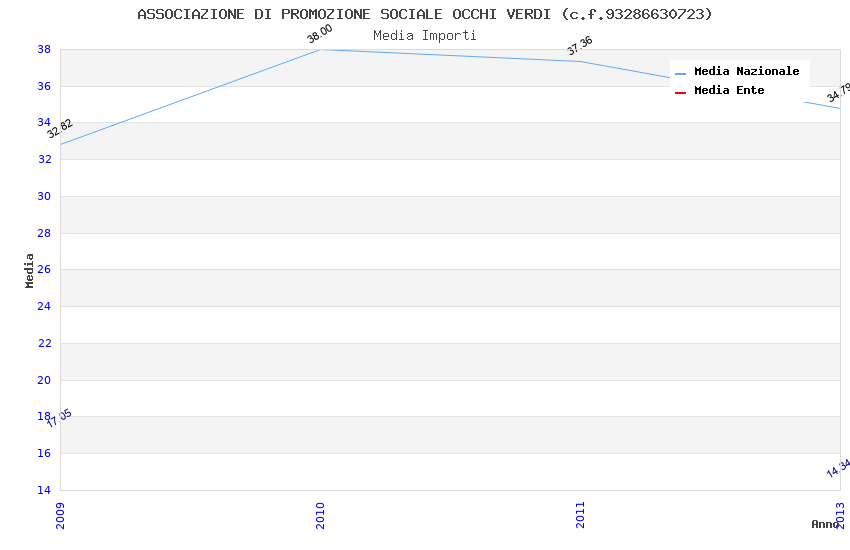Click the y-axis value 28

[x=44, y=233]
